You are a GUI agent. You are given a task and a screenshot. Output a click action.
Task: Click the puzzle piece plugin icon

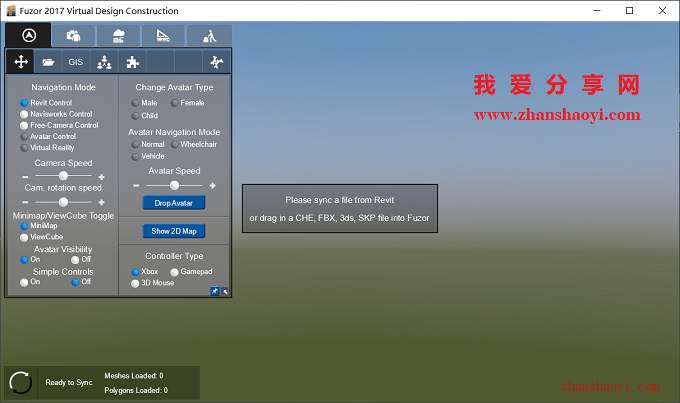click(132, 62)
